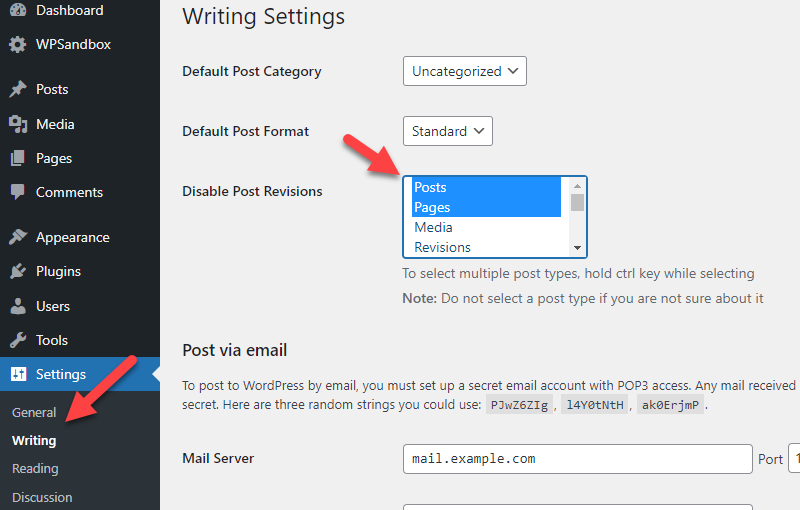The image size is (800, 510).
Task: Select the Settings menu item
Action: tap(80, 374)
